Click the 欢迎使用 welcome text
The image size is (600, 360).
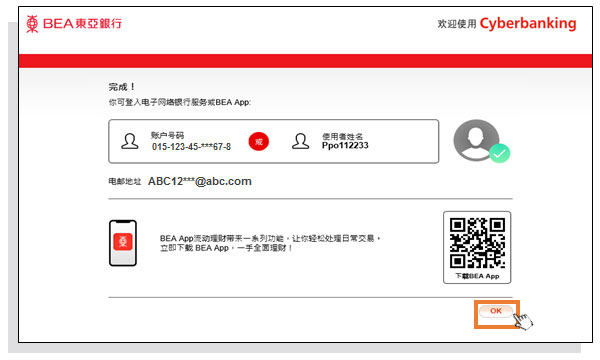(457, 24)
